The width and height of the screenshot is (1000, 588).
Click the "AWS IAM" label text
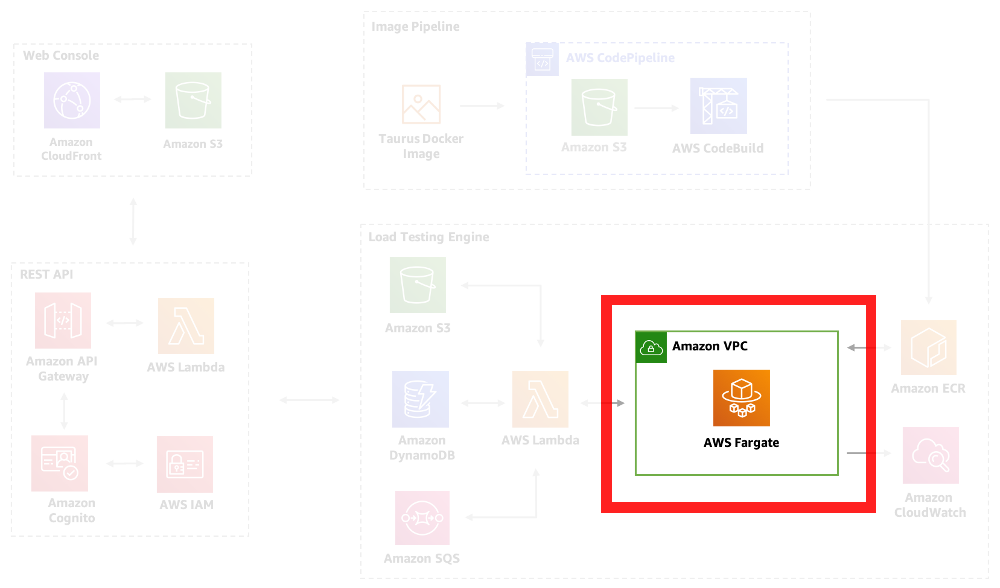pyautogui.click(x=186, y=504)
